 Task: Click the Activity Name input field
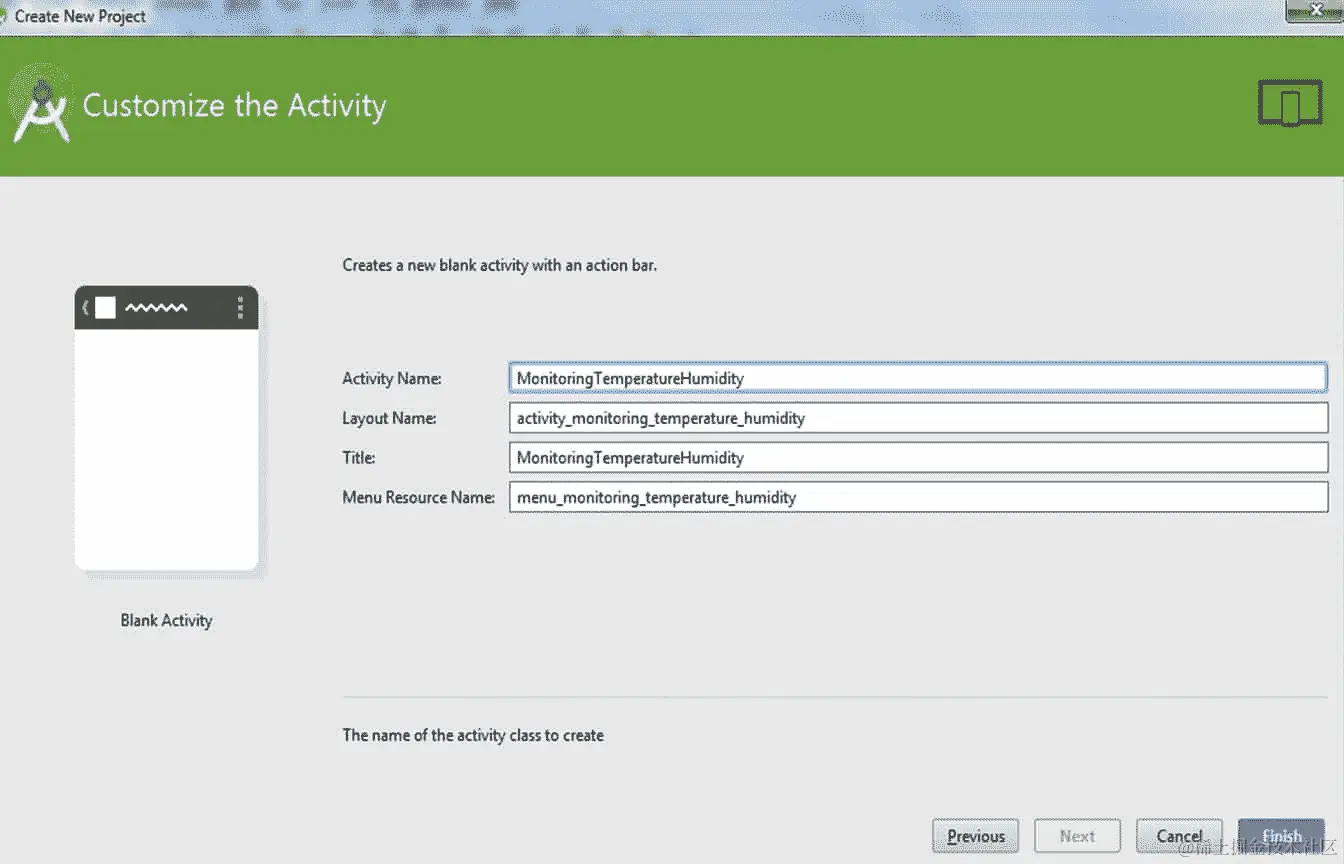[918, 378]
